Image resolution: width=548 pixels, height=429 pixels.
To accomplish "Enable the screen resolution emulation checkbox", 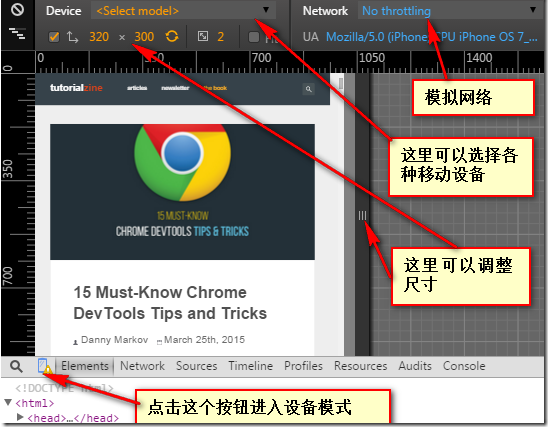I will pyautogui.click(x=54, y=37).
